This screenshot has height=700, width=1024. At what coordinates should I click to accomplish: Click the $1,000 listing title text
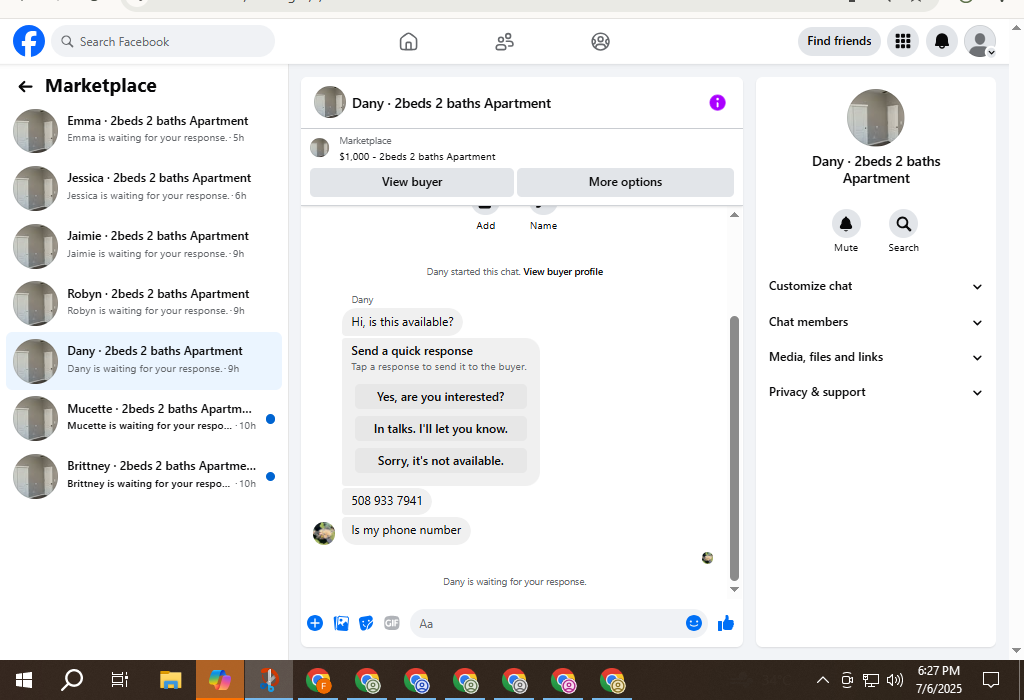tap(417, 157)
